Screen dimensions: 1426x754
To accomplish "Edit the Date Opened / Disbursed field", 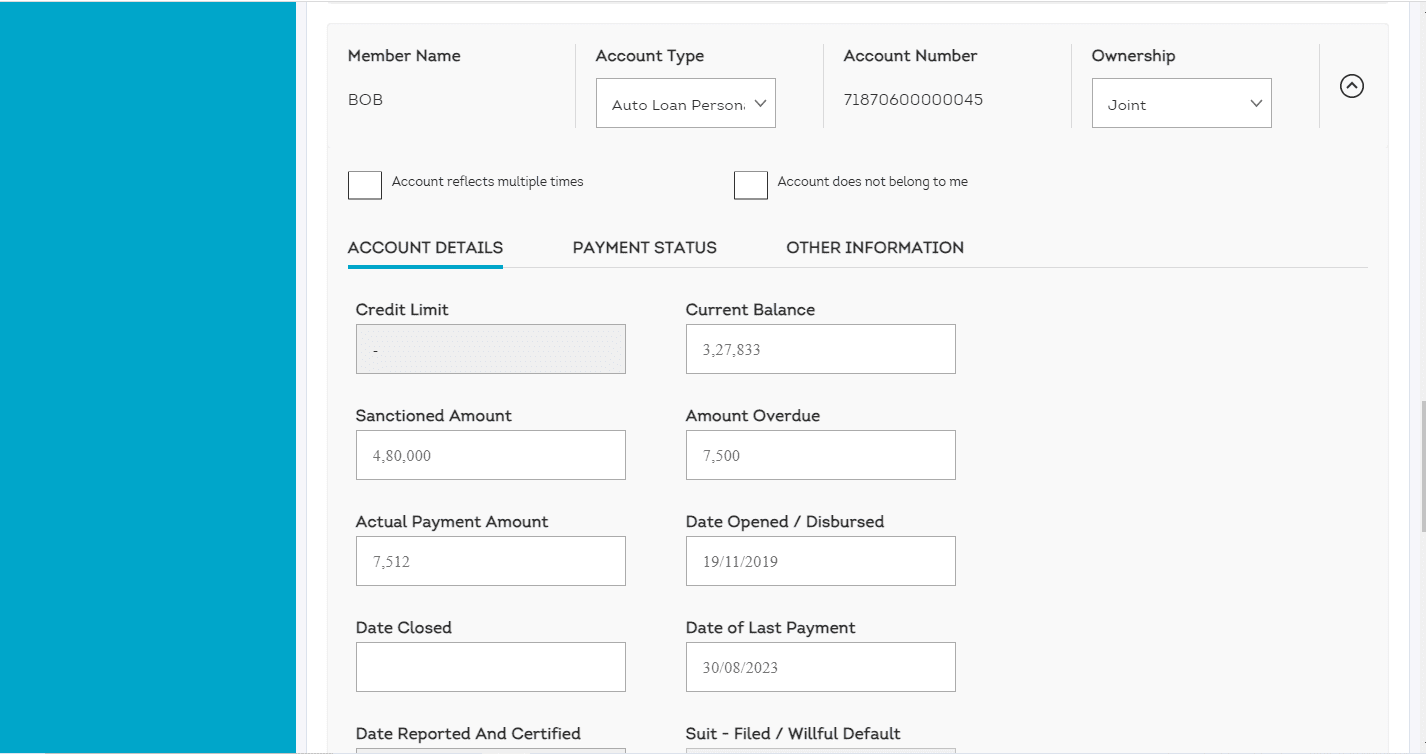I will 821,561.
